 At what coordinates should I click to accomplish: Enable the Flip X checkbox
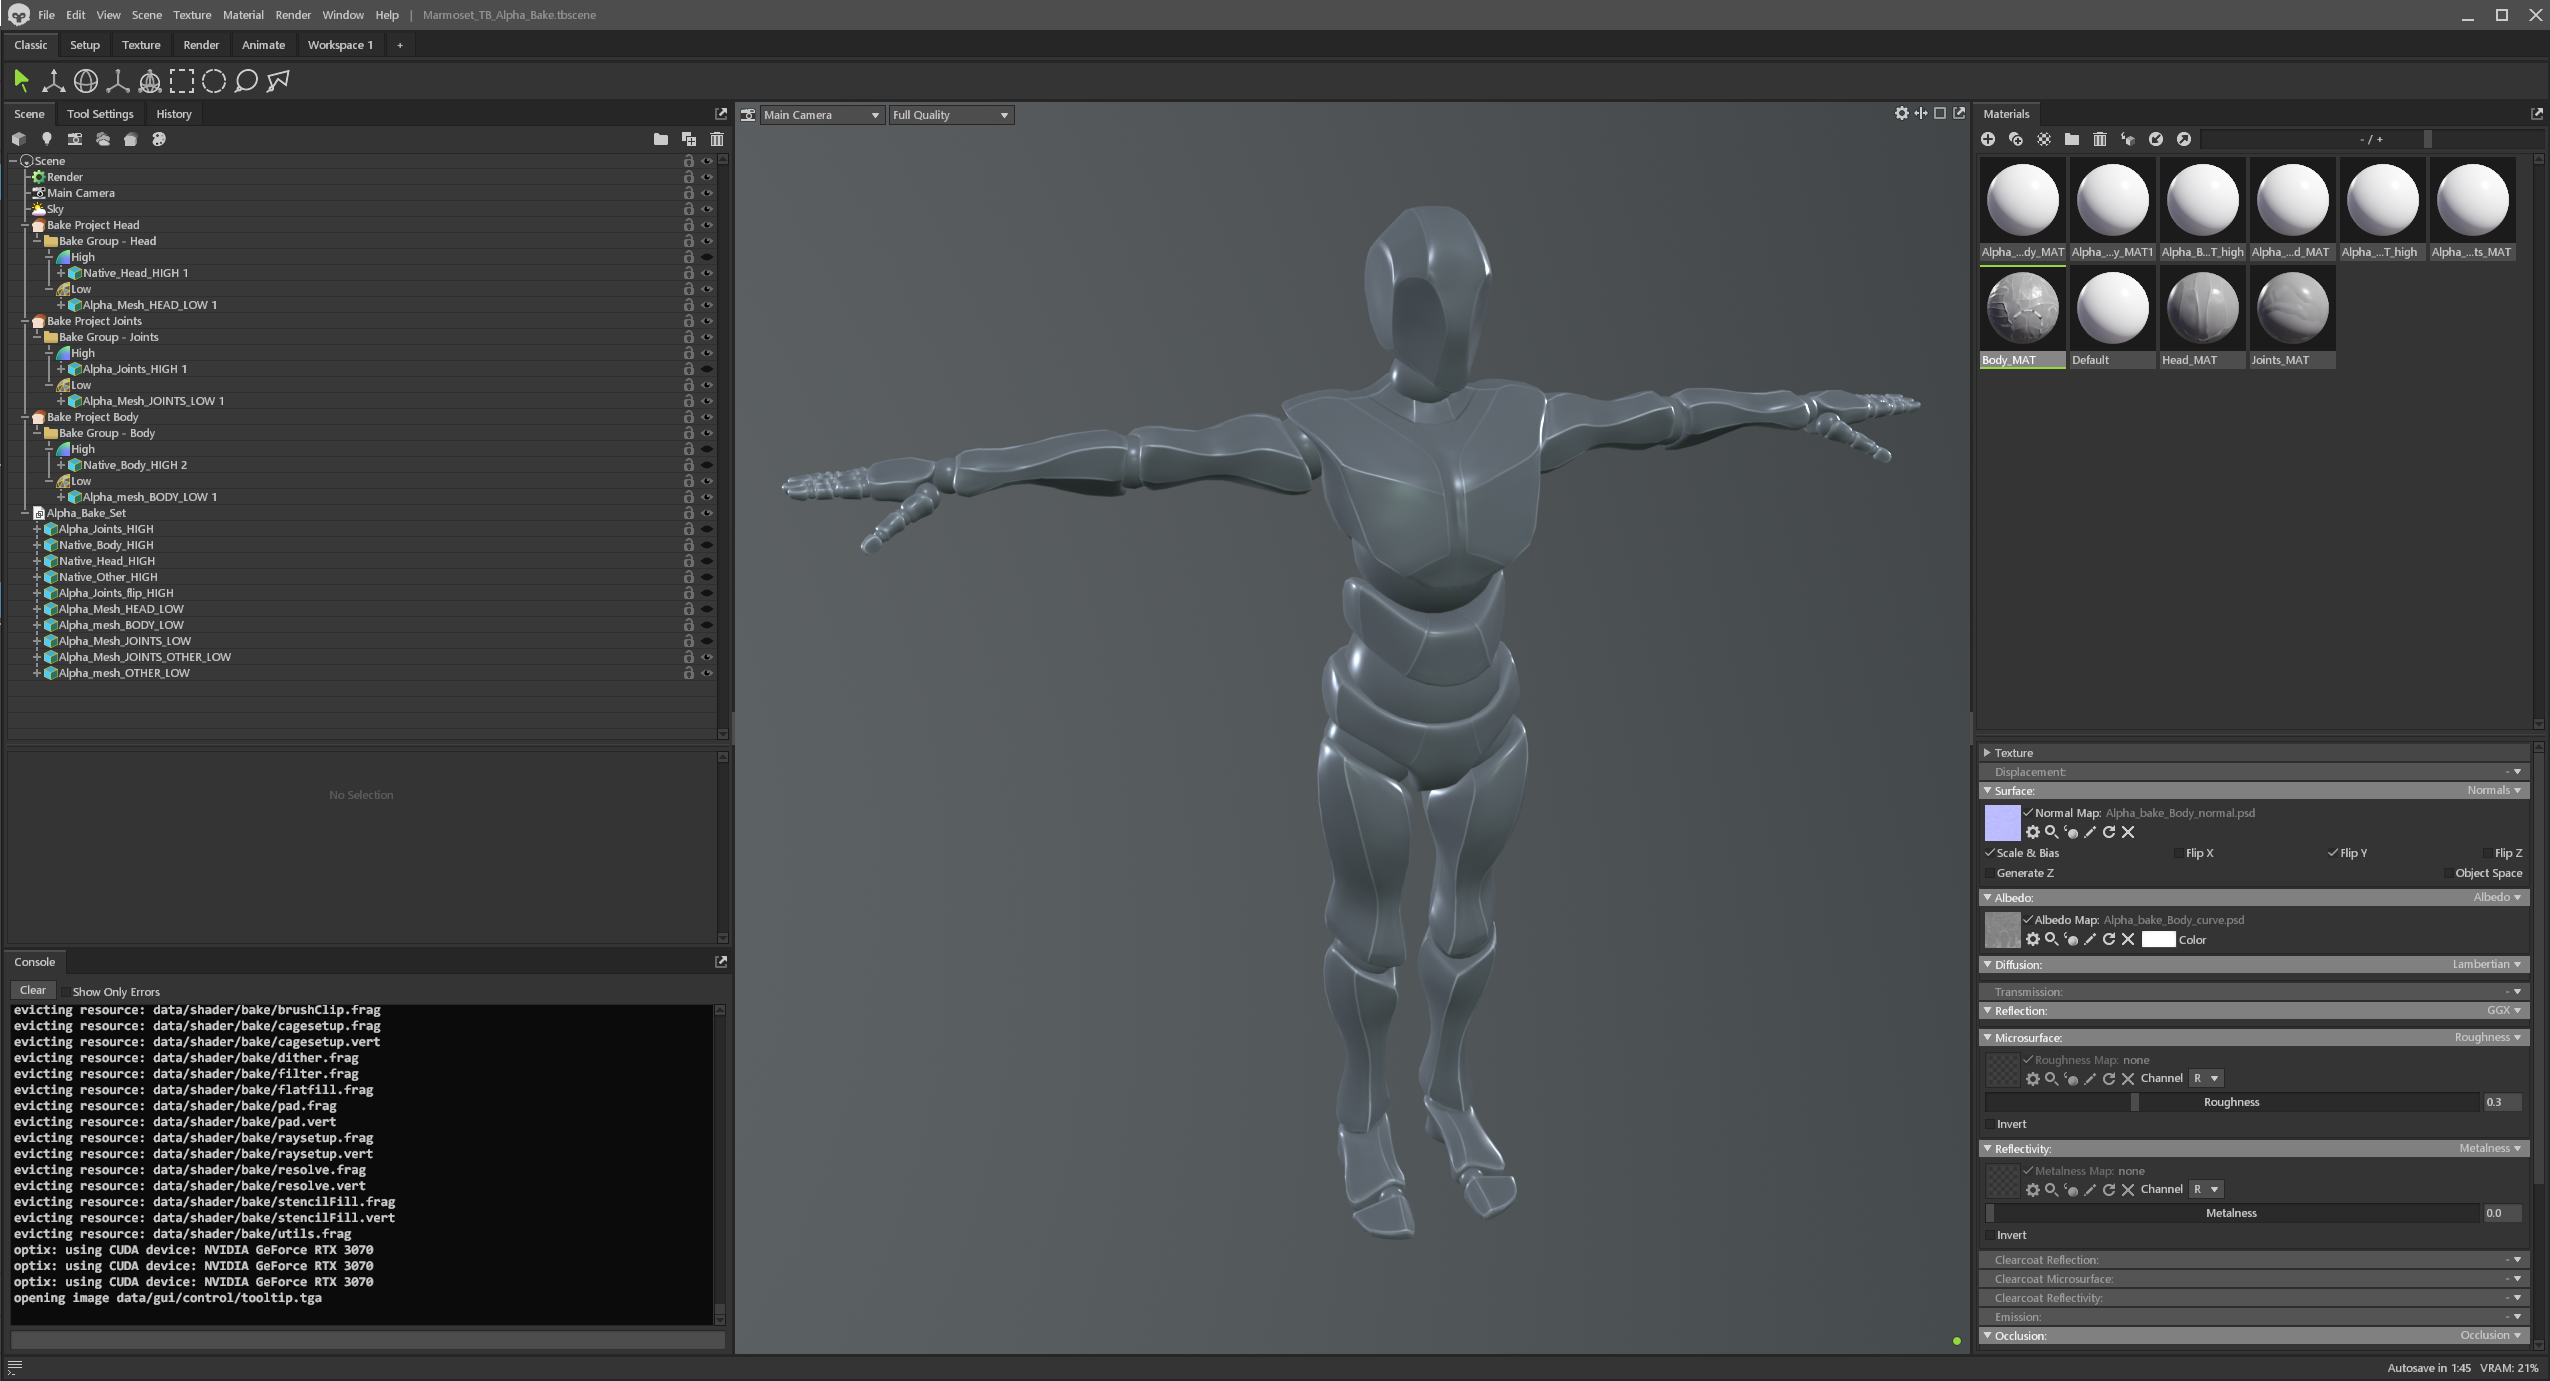click(2180, 853)
